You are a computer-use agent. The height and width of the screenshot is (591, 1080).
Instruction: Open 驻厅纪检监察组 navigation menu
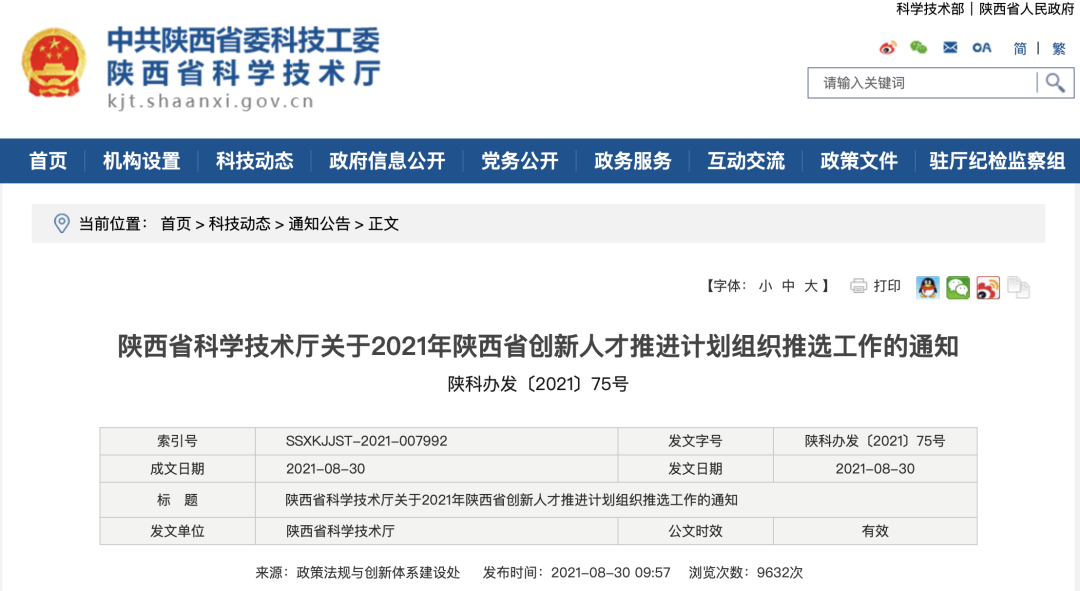click(x=997, y=161)
